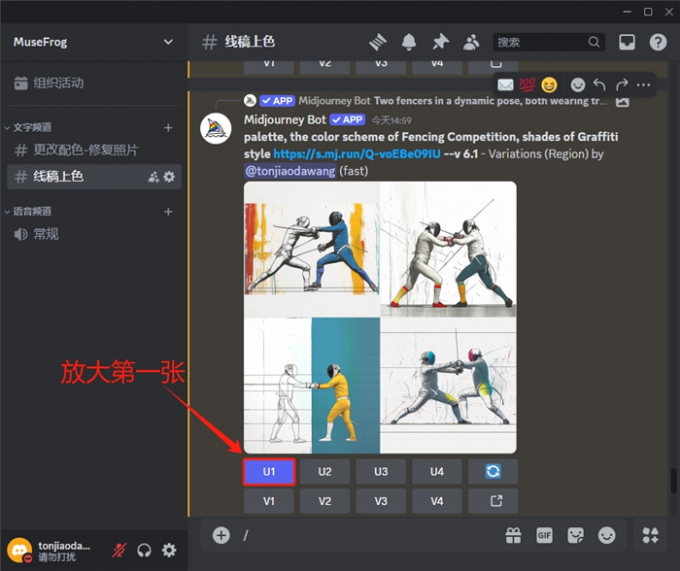React with the 100 emoji
This screenshot has width=680, height=571.
click(x=527, y=85)
